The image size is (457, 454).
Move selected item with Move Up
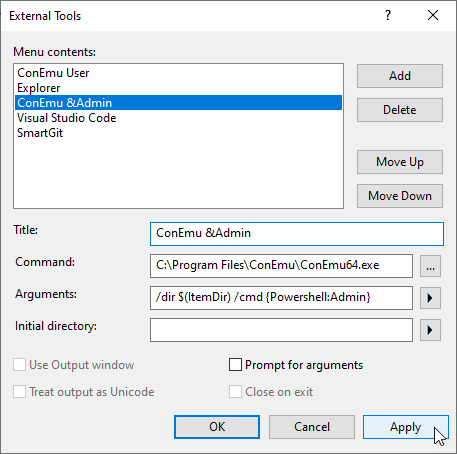pos(400,162)
